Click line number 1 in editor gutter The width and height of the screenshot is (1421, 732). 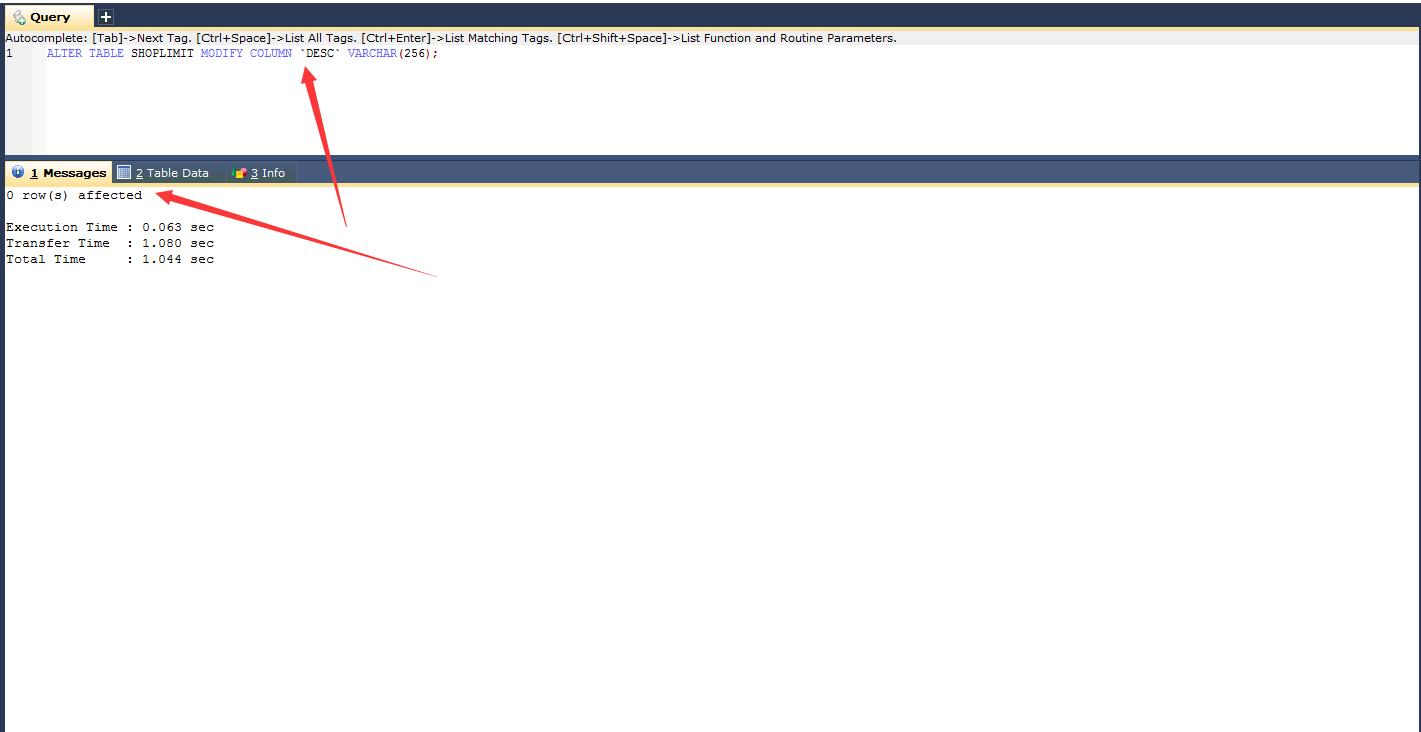pyautogui.click(x=10, y=53)
